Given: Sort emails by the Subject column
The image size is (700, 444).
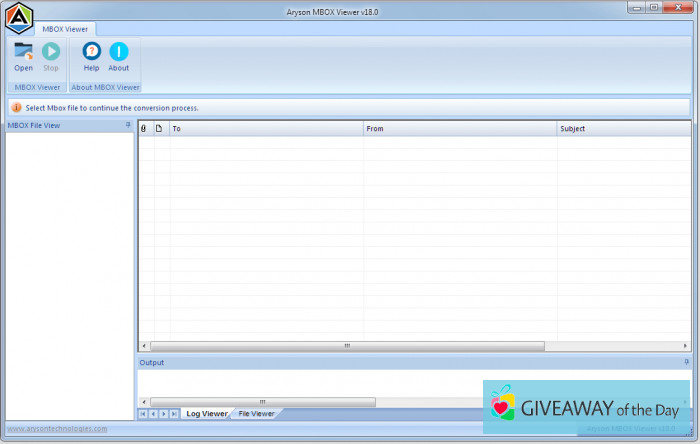Looking at the screenshot, I should coord(622,129).
